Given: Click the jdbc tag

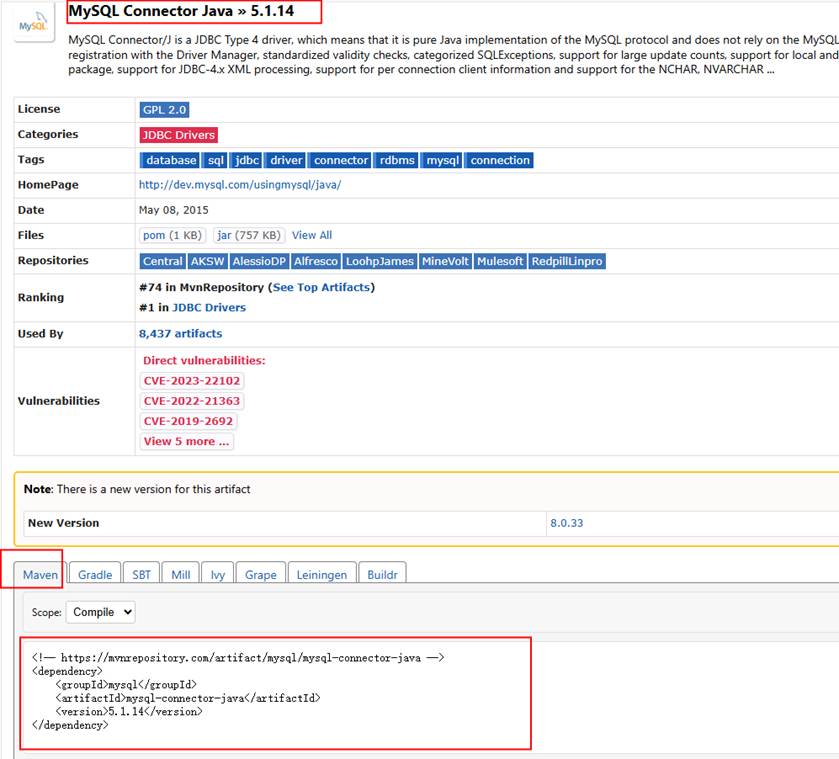Looking at the screenshot, I should [247, 160].
